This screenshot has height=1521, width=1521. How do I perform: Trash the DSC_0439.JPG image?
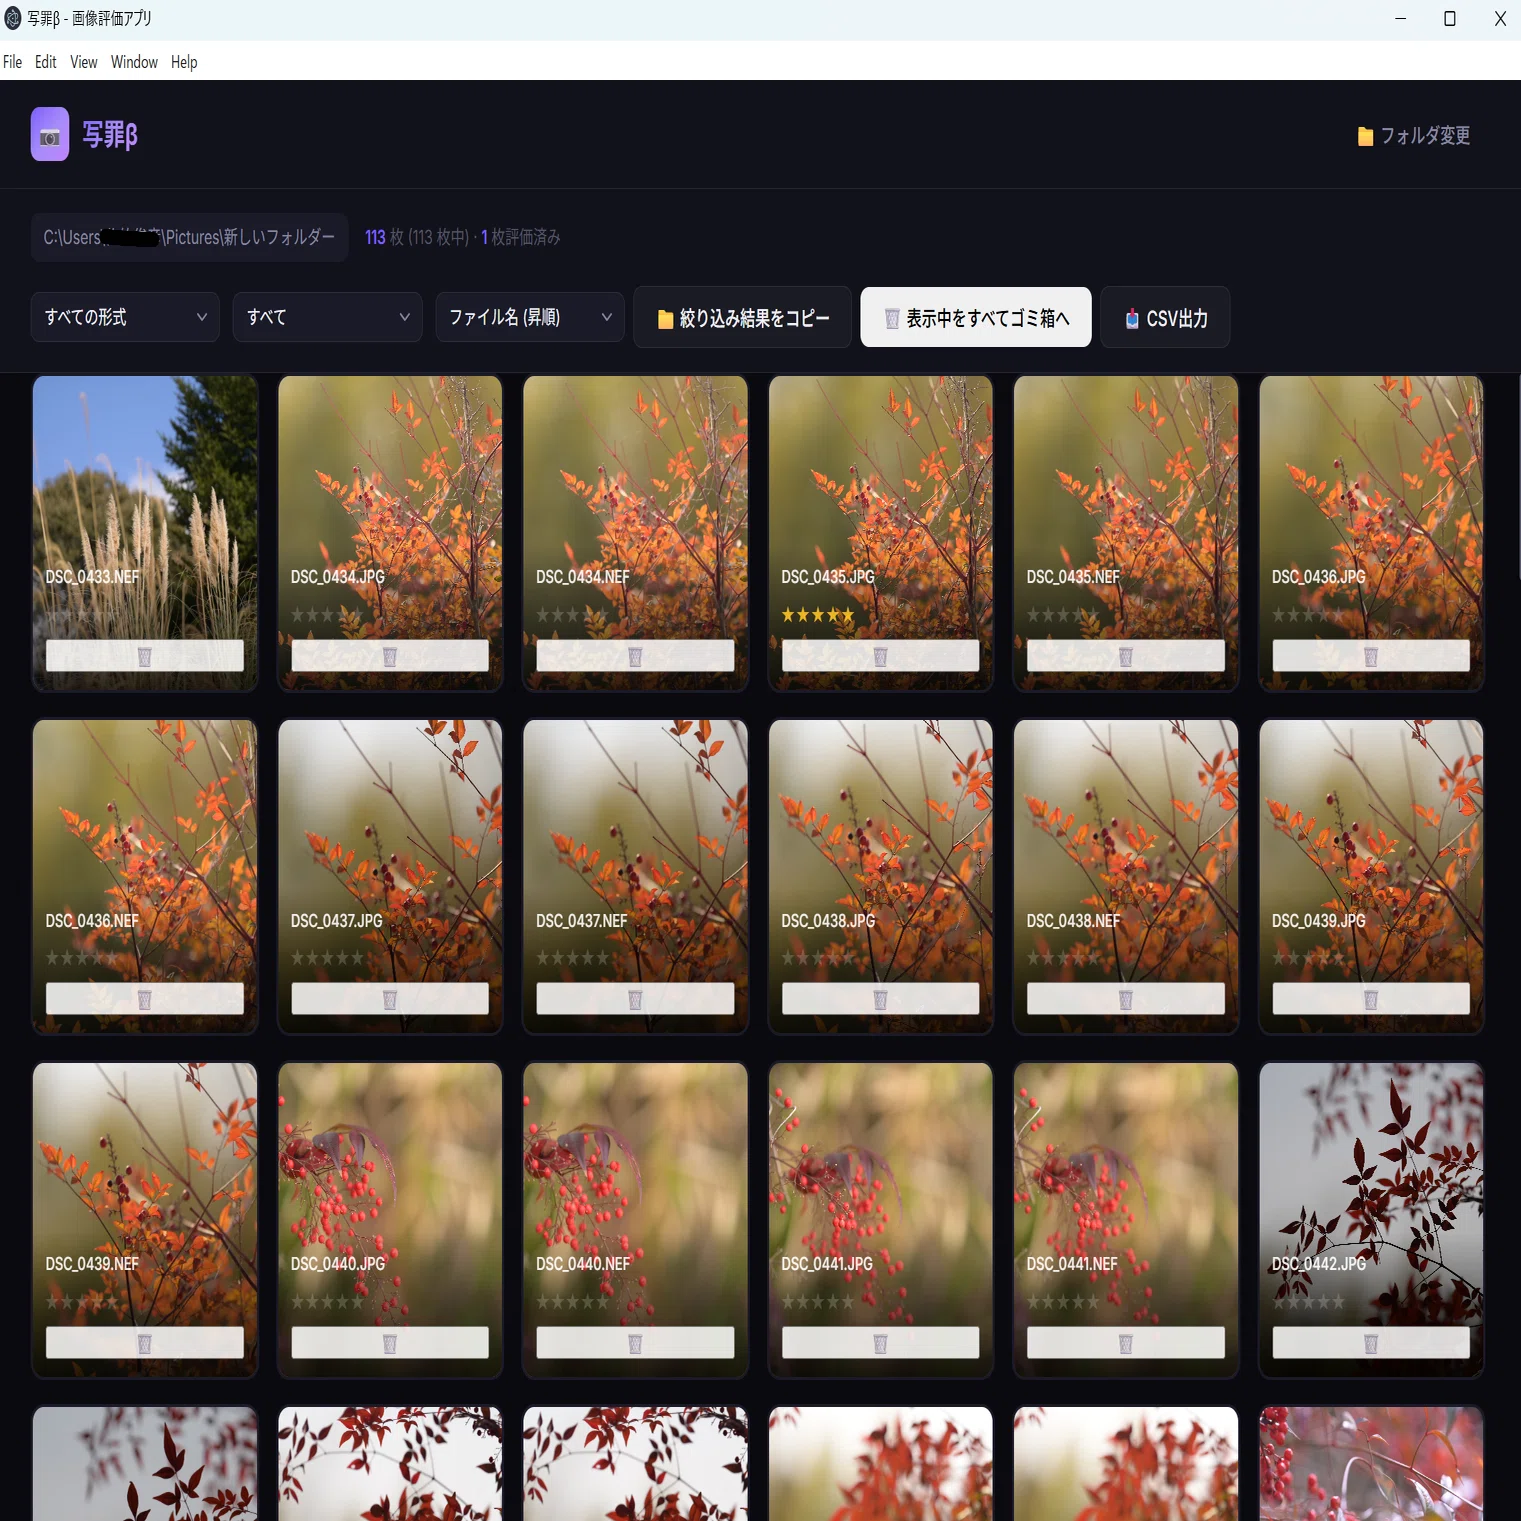[x=1371, y=999]
